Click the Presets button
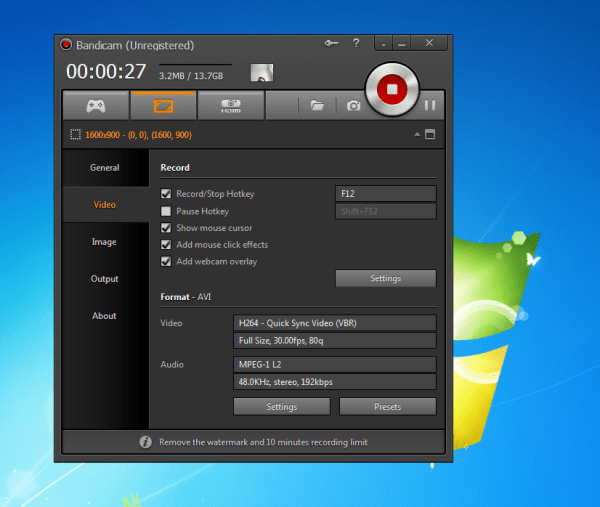 tap(387, 407)
